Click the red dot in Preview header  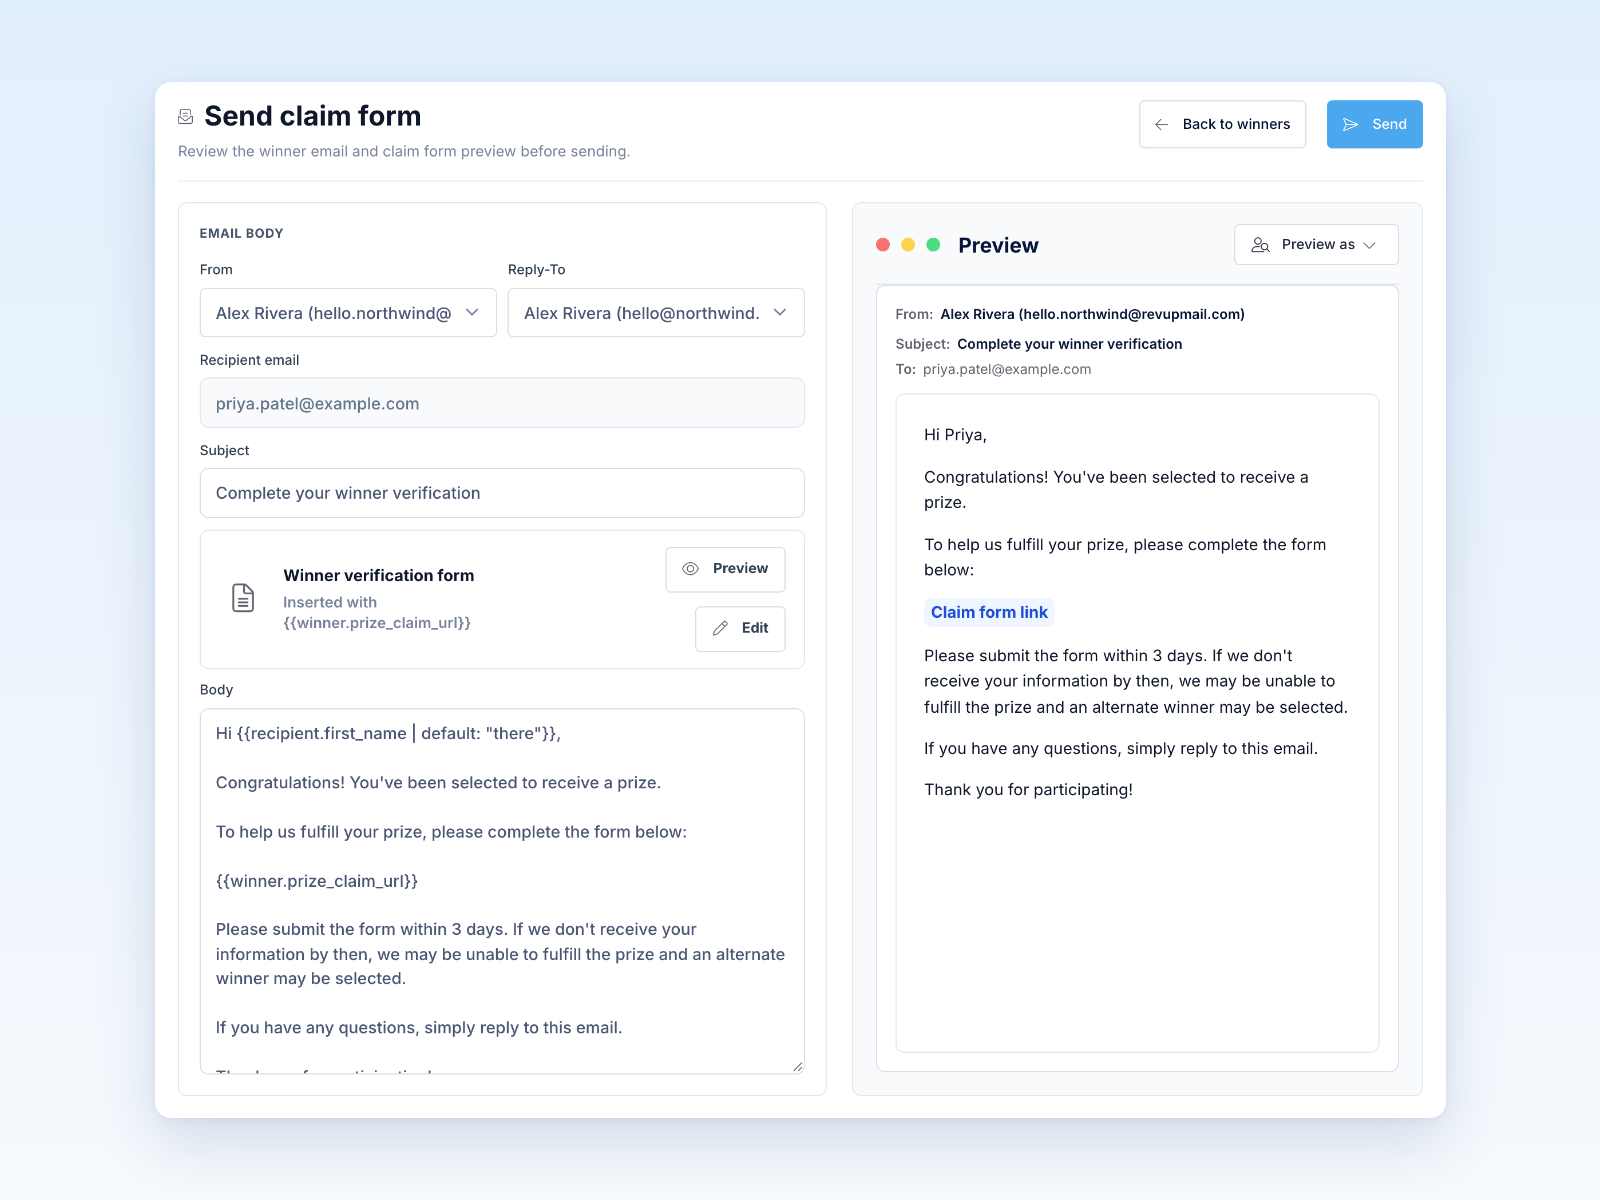point(883,245)
